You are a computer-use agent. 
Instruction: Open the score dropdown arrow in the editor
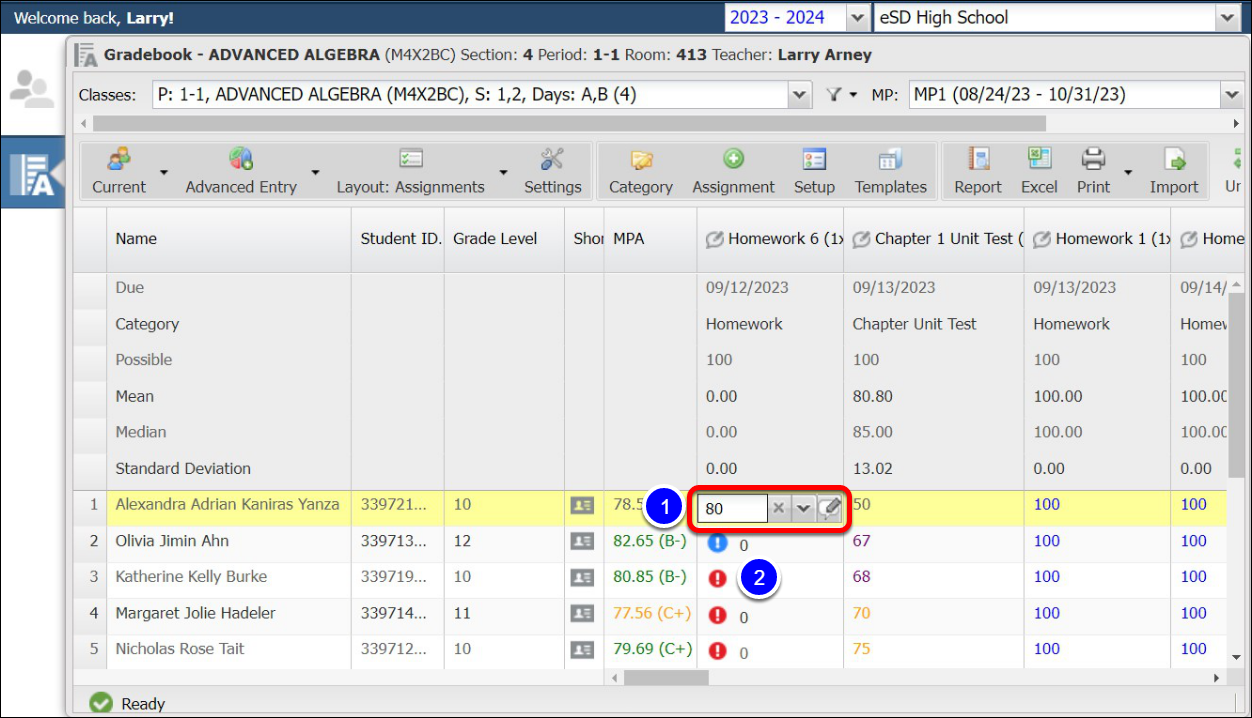point(803,508)
